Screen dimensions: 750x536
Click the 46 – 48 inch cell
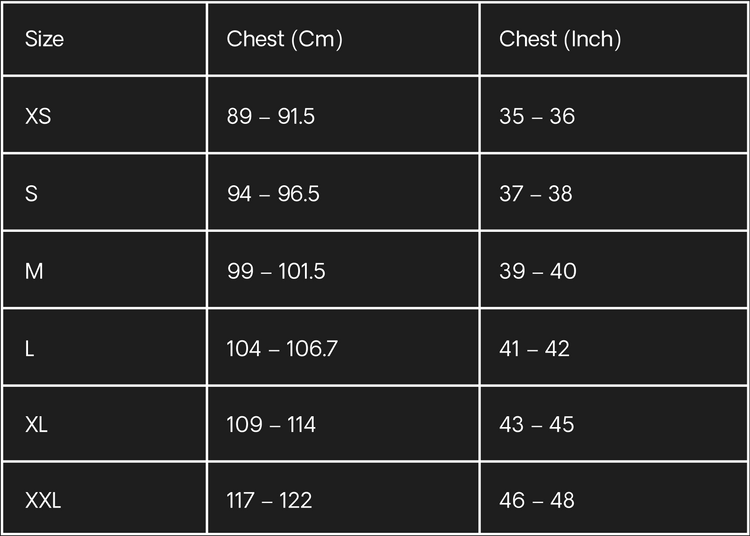[x=537, y=500]
